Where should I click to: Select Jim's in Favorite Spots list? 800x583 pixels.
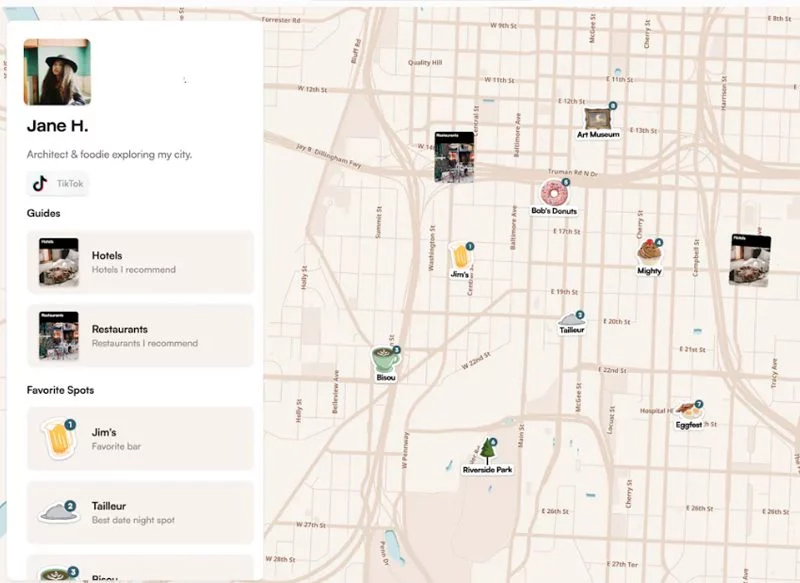click(x=140, y=438)
